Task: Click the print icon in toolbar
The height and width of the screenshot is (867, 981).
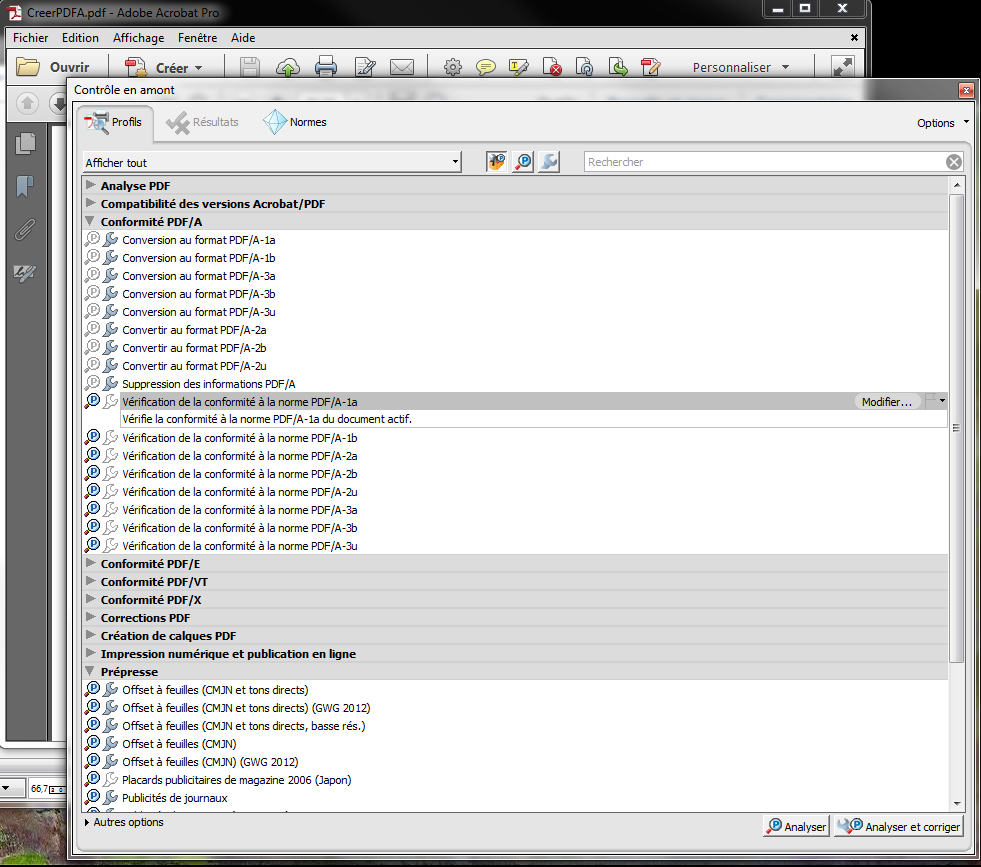Action: pos(326,68)
